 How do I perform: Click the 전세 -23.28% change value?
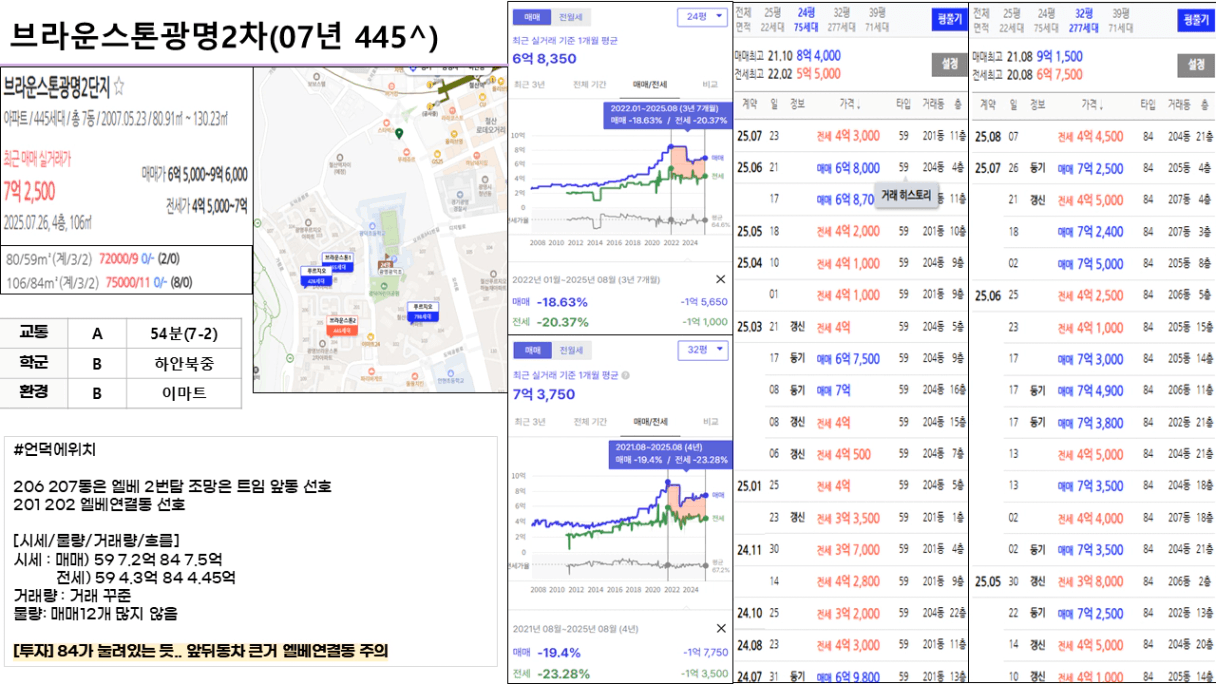point(563,673)
